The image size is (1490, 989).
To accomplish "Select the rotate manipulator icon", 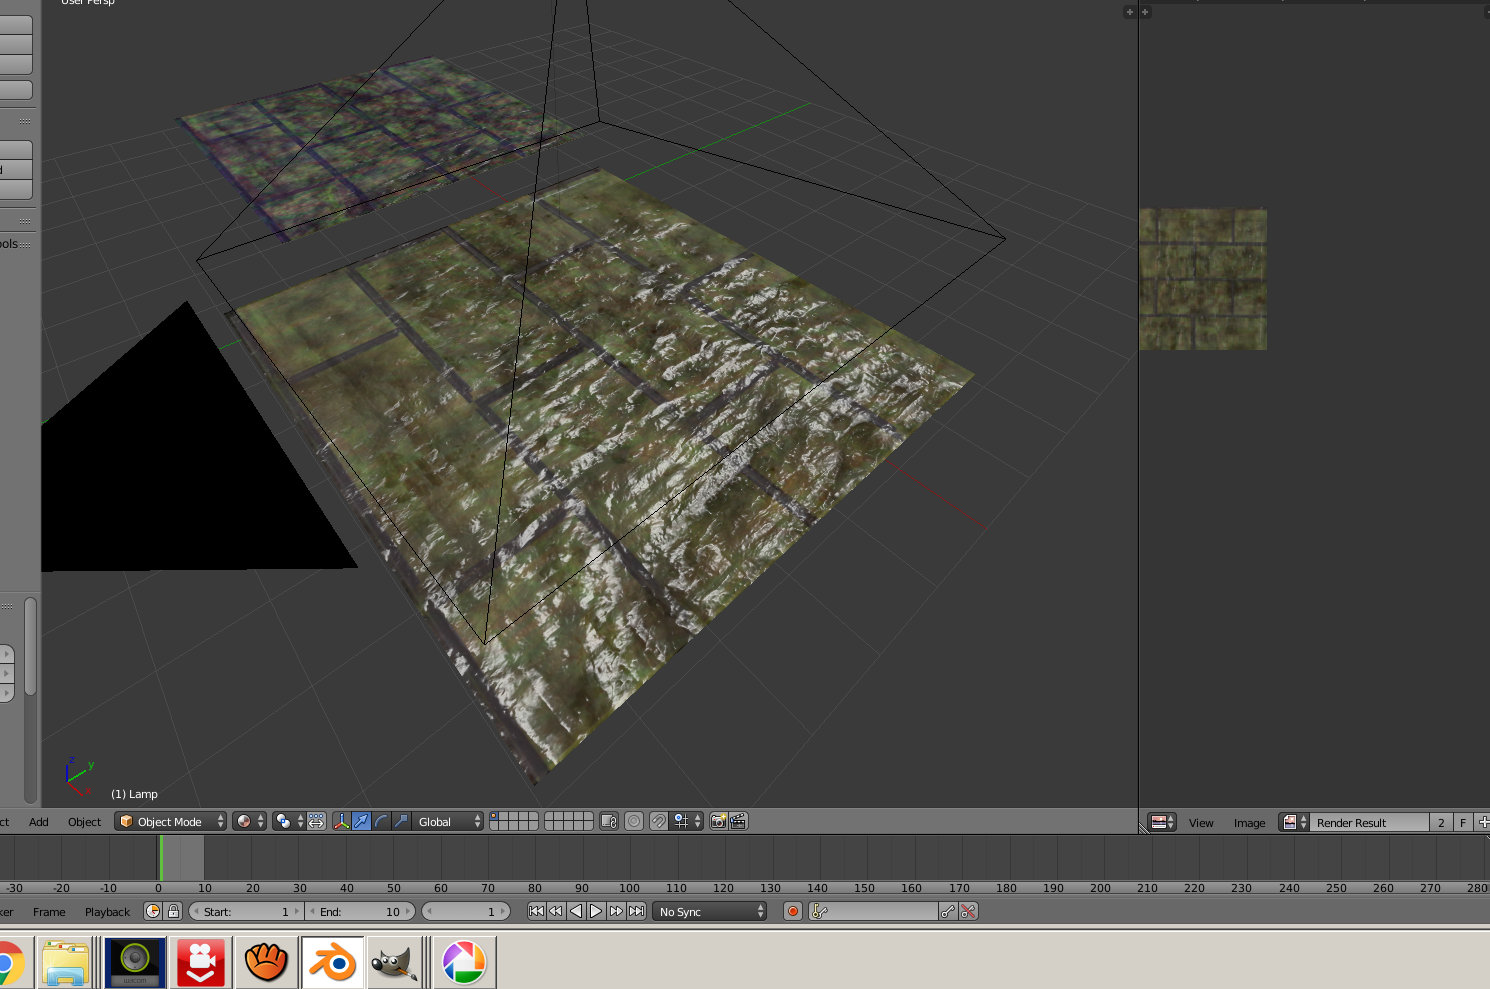I will point(381,821).
